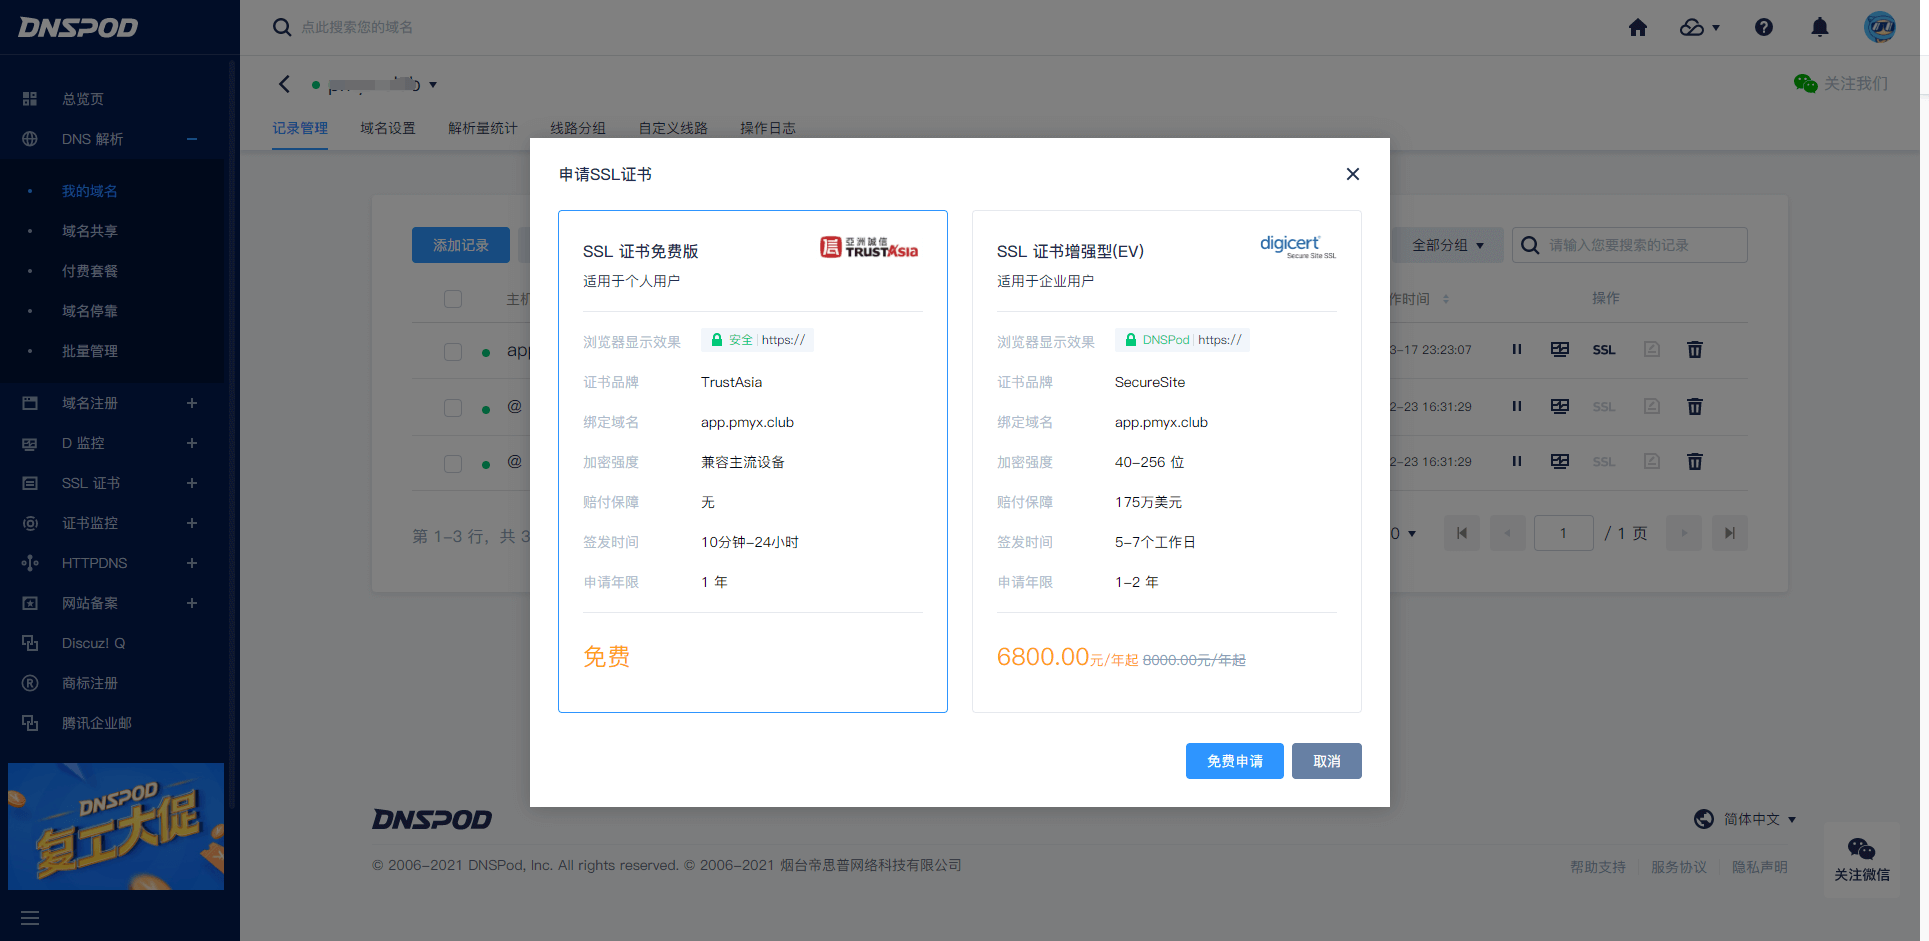Click the page number input box
The height and width of the screenshot is (941, 1929).
coord(1564,533)
